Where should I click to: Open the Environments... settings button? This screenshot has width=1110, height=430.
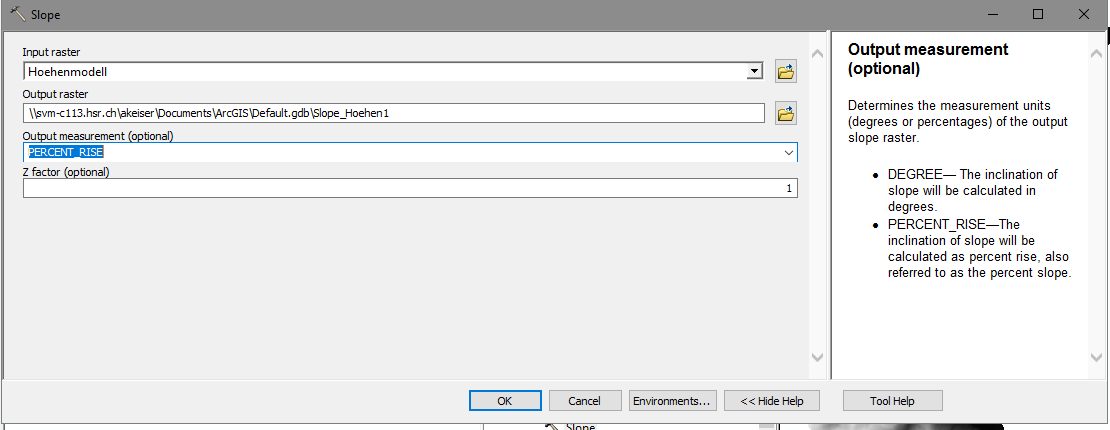point(672,400)
